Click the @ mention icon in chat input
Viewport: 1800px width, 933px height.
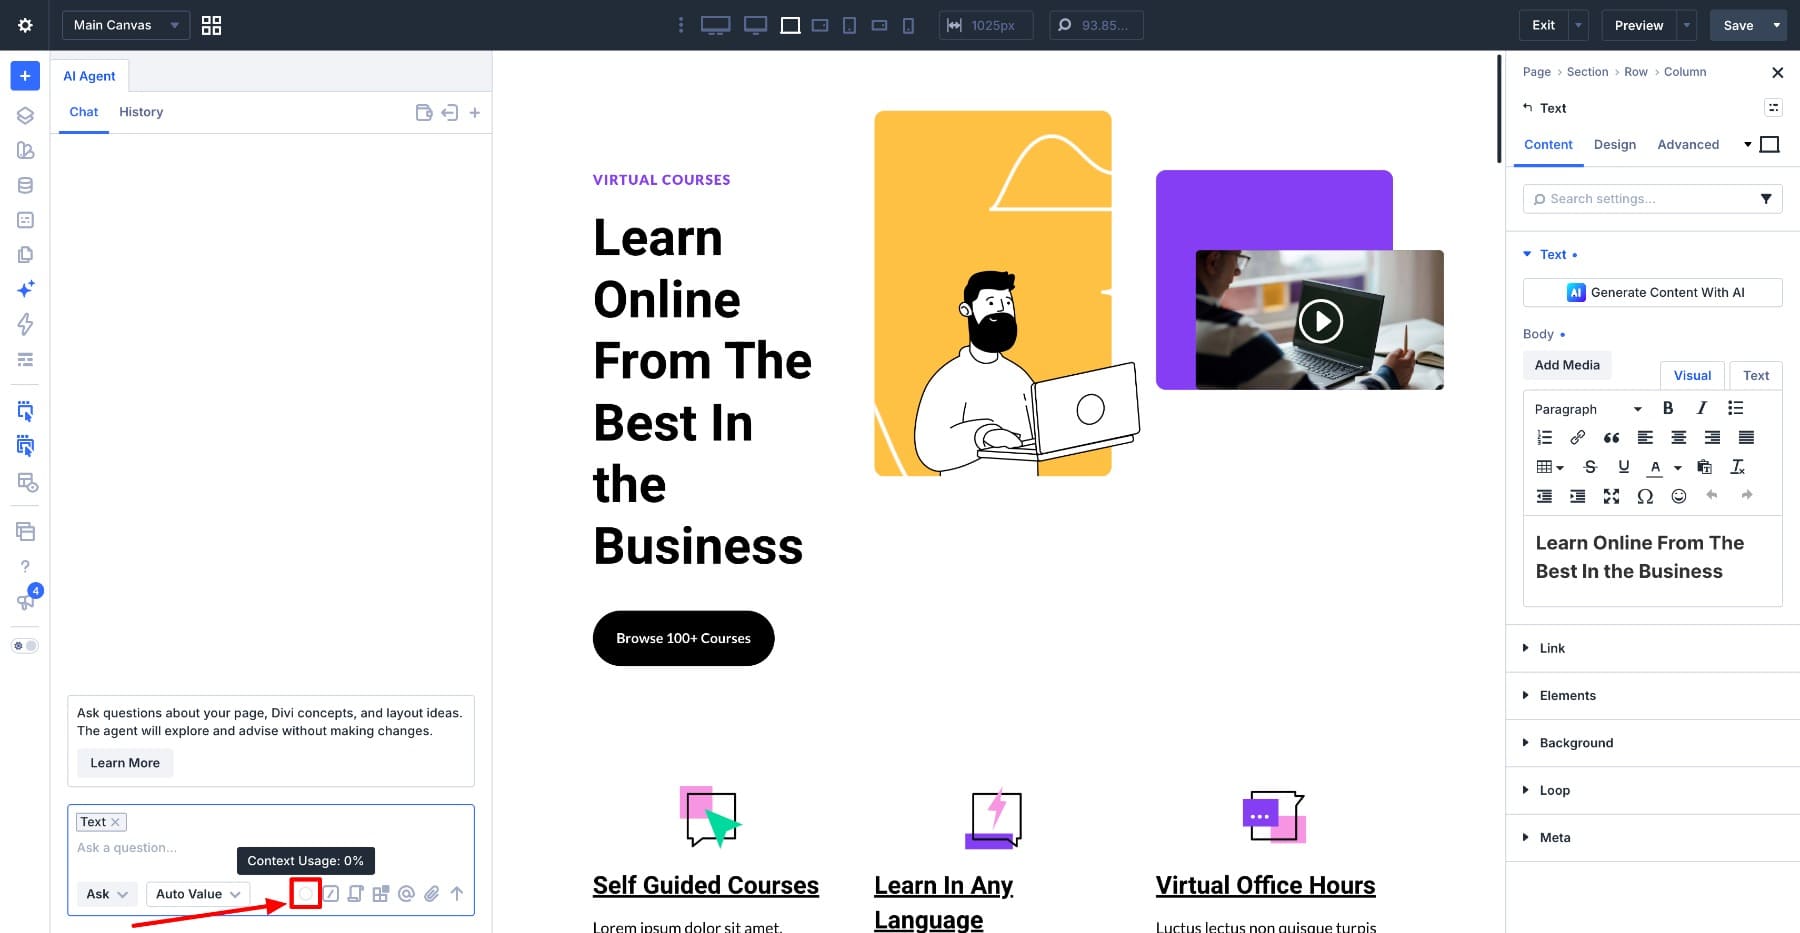pos(406,894)
